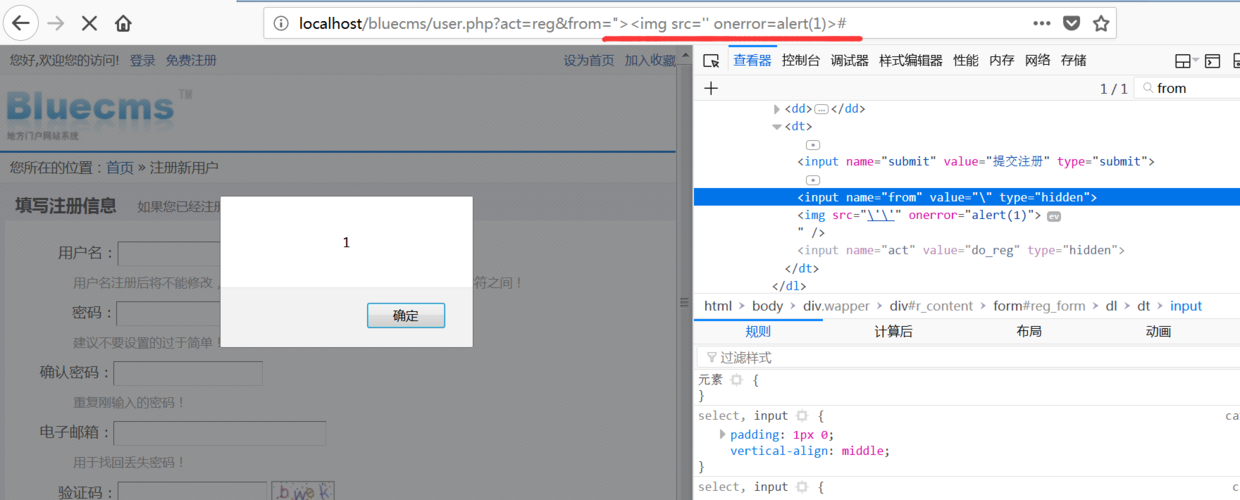Click the 免费注册 register link

click(x=191, y=60)
